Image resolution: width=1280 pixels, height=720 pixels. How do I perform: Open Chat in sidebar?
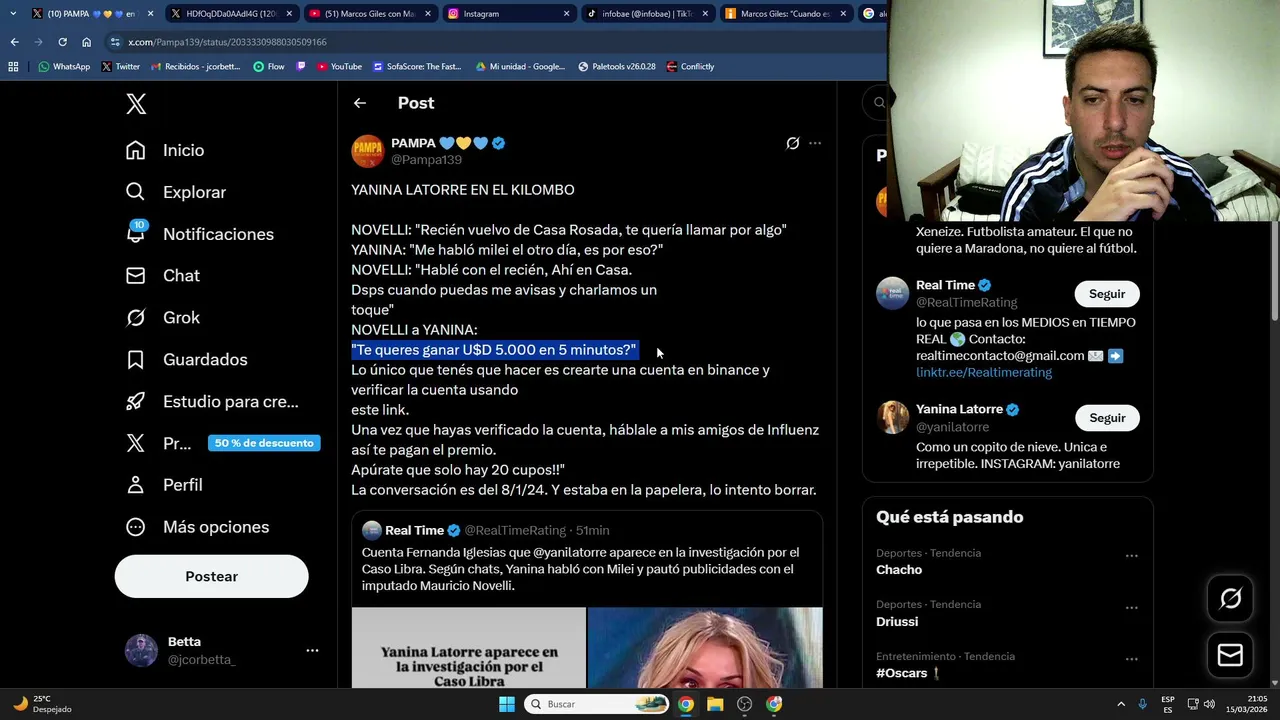(x=162, y=275)
